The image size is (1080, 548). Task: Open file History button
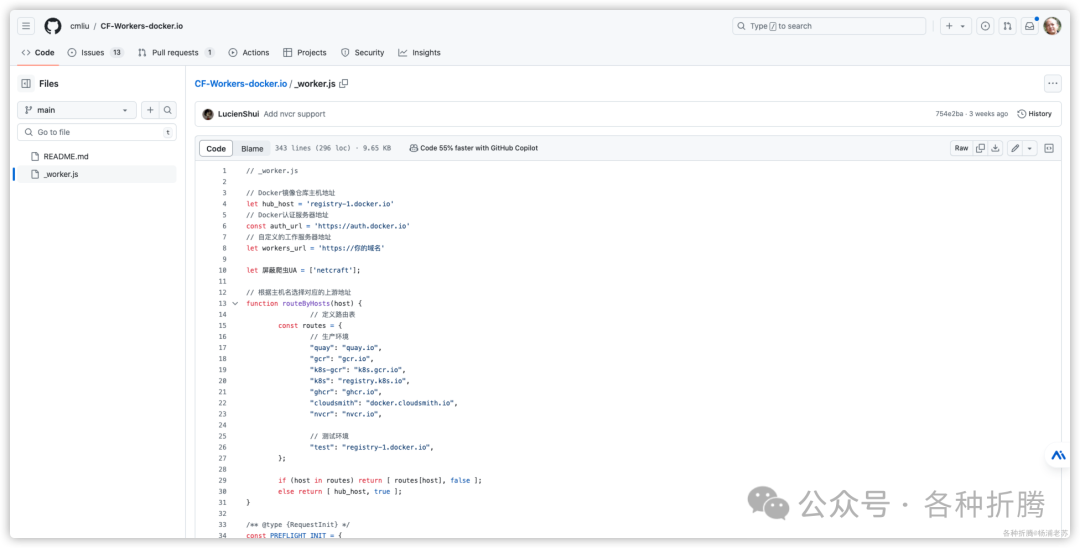click(x=1035, y=114)
